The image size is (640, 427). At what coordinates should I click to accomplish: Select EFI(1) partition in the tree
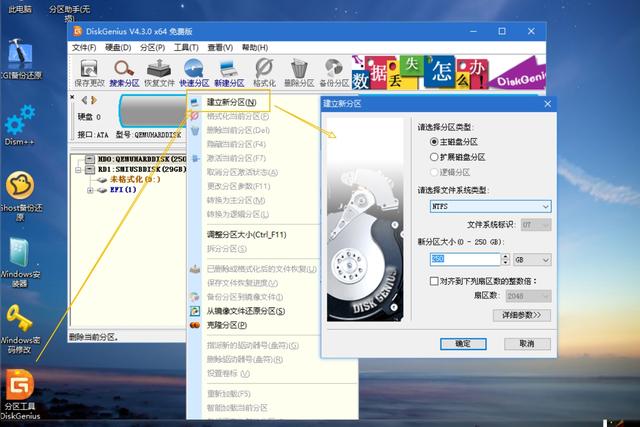(123, 189)
